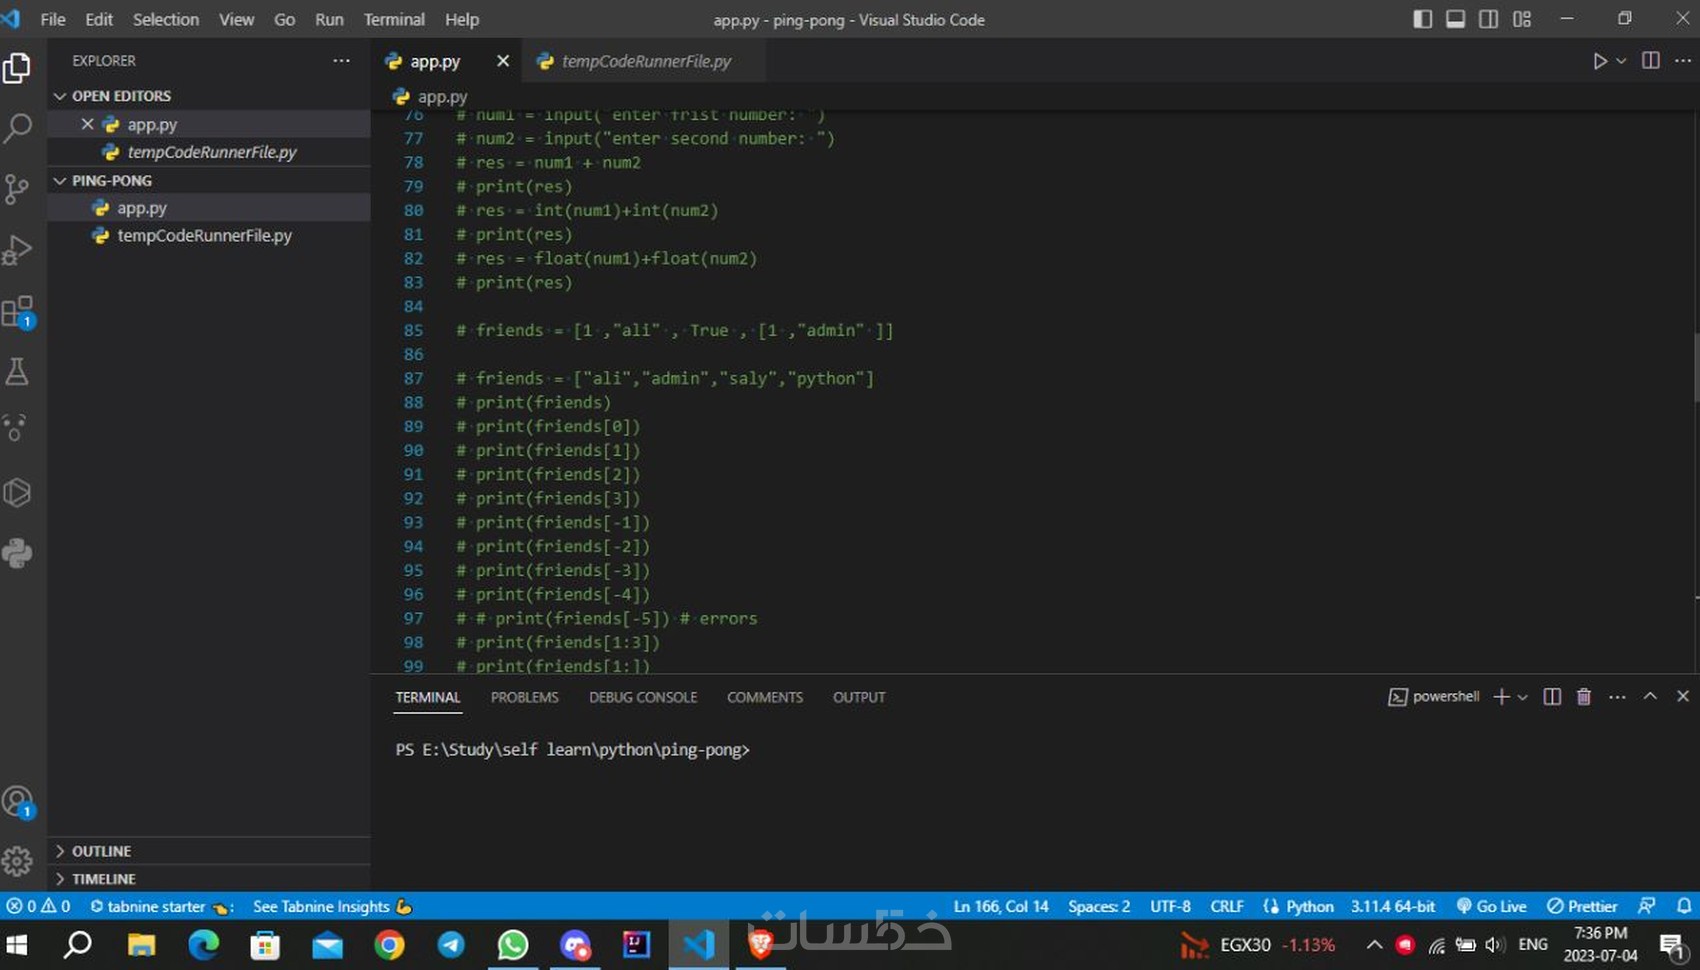Toggle bottom Panel visibility
The image size is (1700, 970).
1455,19
